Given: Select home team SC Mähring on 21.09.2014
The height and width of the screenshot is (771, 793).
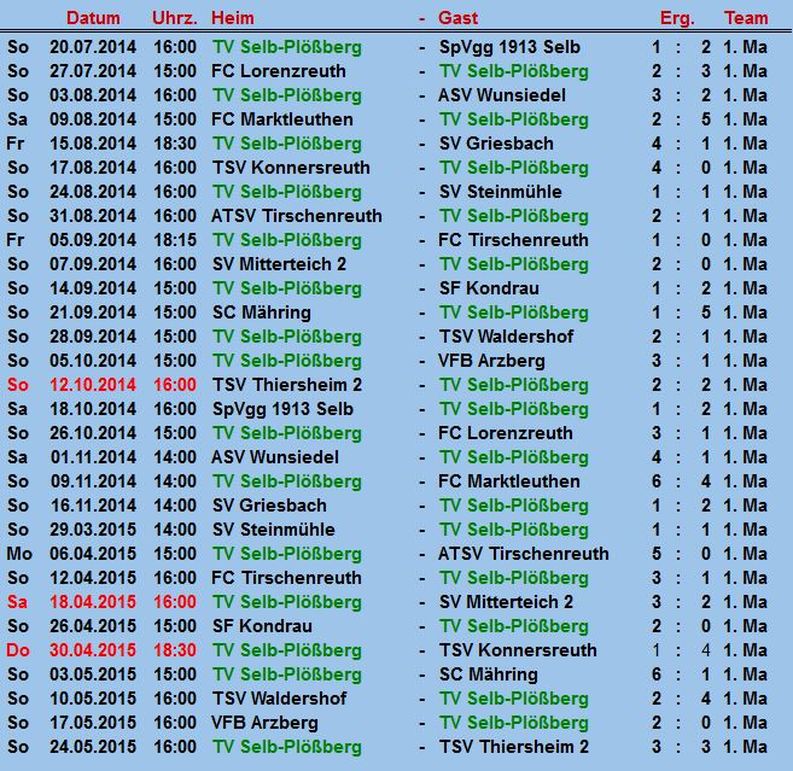Looking at the screenshot, I should (261, 313).
